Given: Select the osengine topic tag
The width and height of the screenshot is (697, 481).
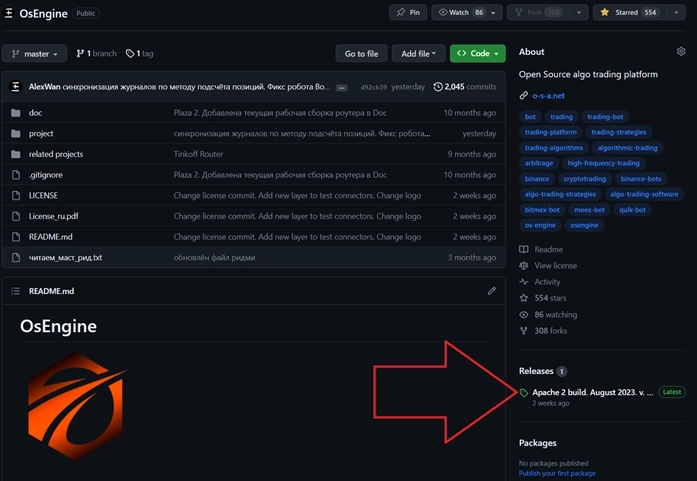Looking at the screenshot, I should (x=584, y=225).
